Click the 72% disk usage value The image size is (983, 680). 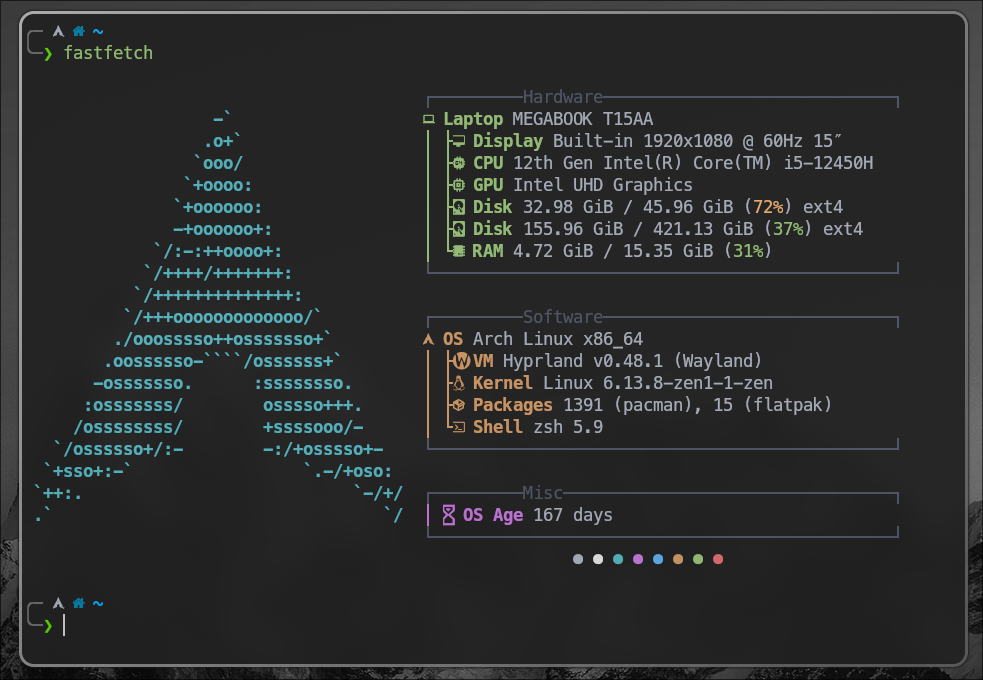(x=769, y=207)
